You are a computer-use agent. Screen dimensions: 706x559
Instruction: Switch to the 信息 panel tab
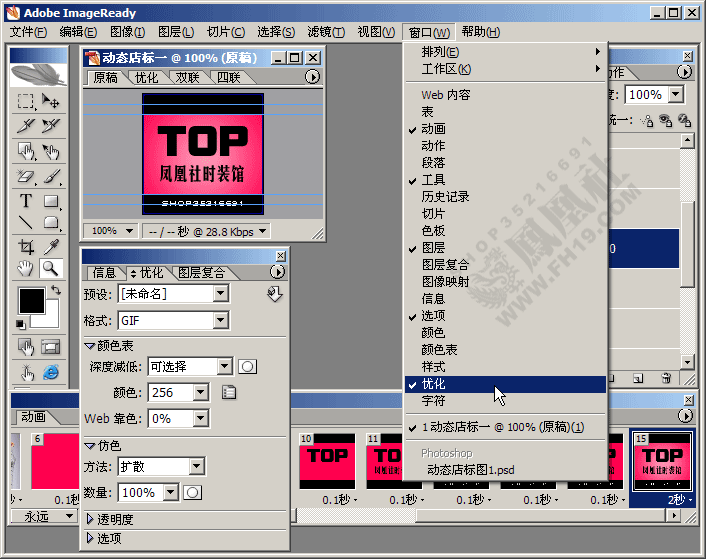tap(104, 273)
